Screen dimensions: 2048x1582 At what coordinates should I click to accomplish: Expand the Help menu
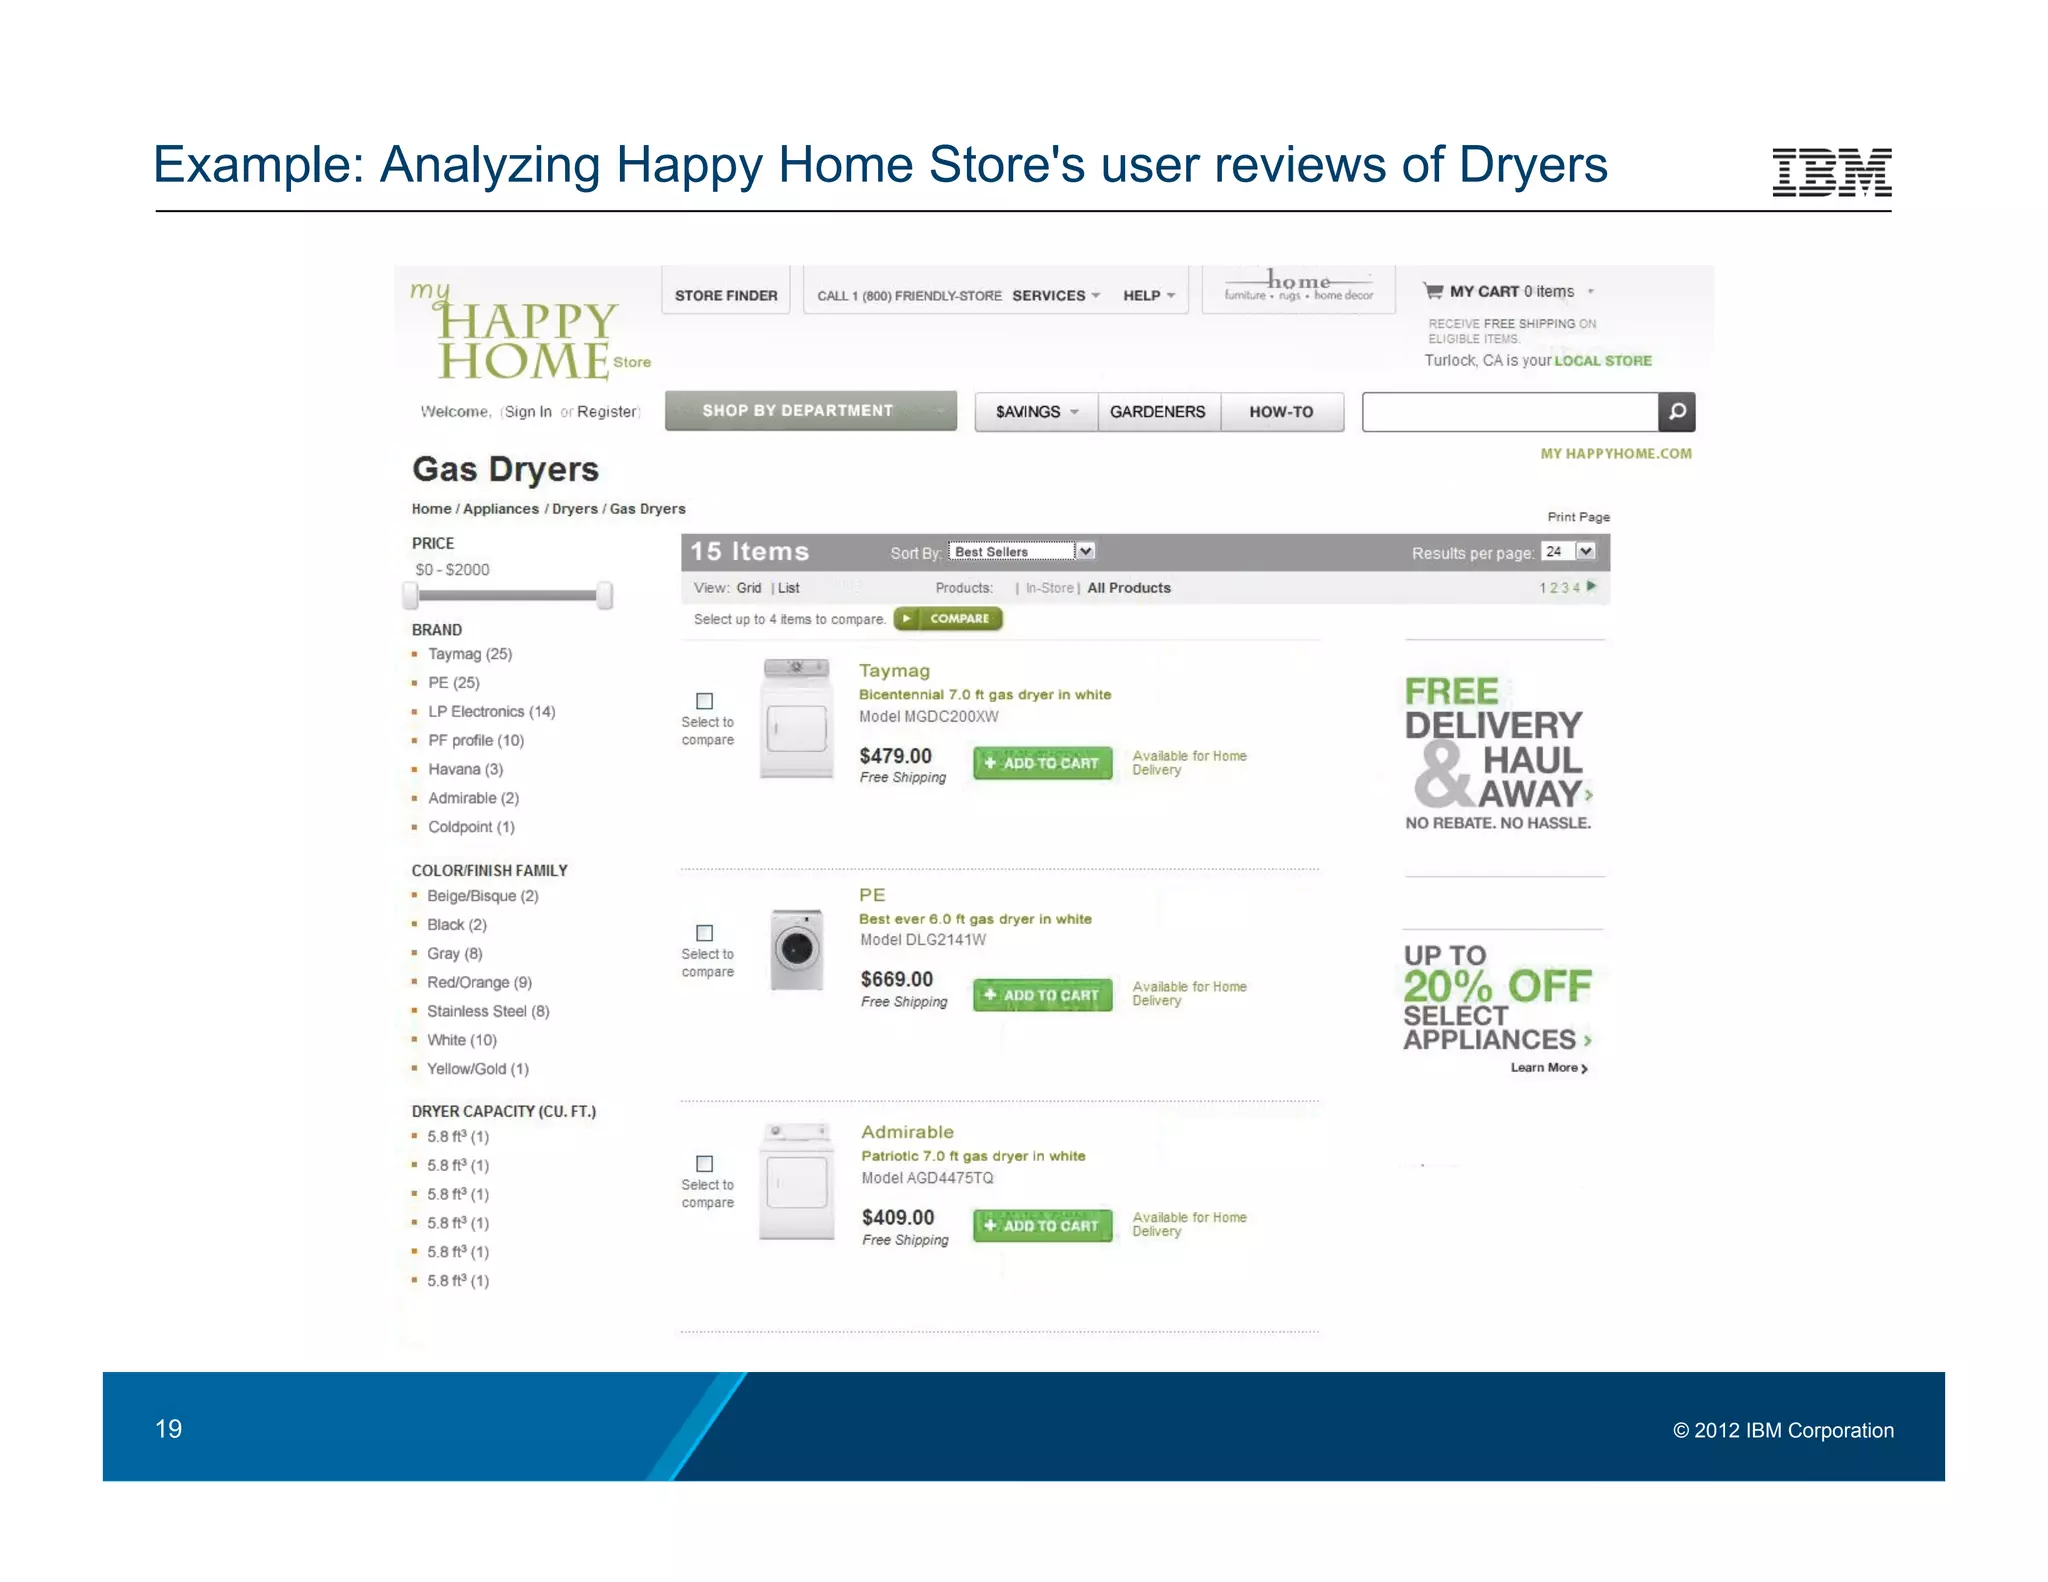click(1149, 295)
